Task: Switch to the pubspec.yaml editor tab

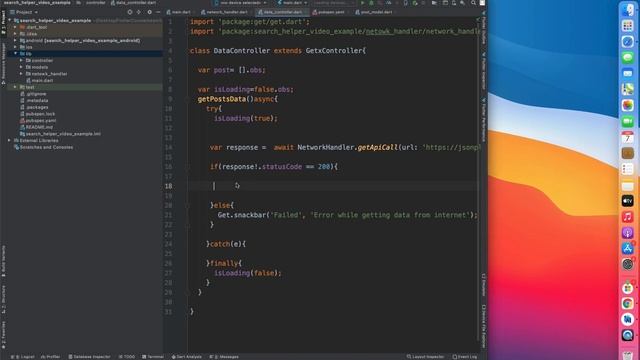Action: [329, 12]
